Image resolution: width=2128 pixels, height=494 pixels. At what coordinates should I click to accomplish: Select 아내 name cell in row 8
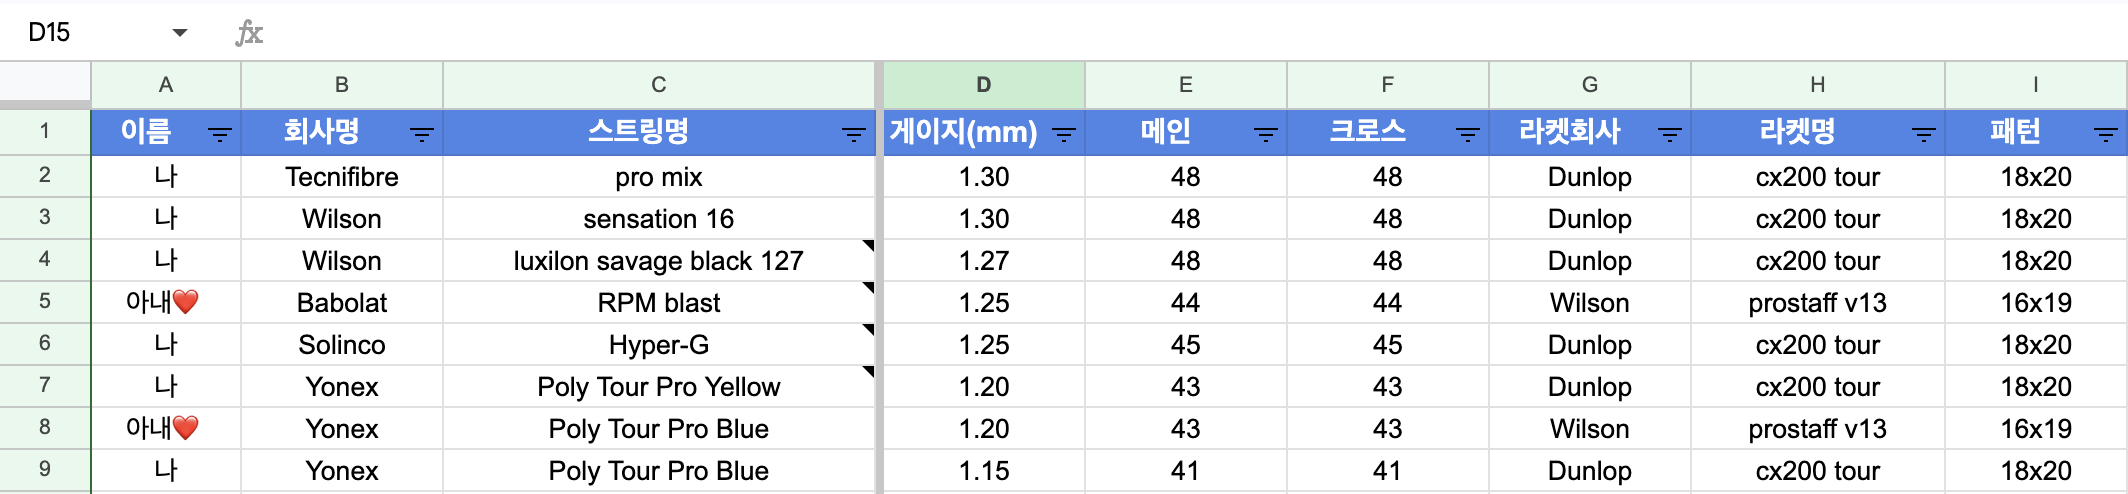[x=166, y=428]
